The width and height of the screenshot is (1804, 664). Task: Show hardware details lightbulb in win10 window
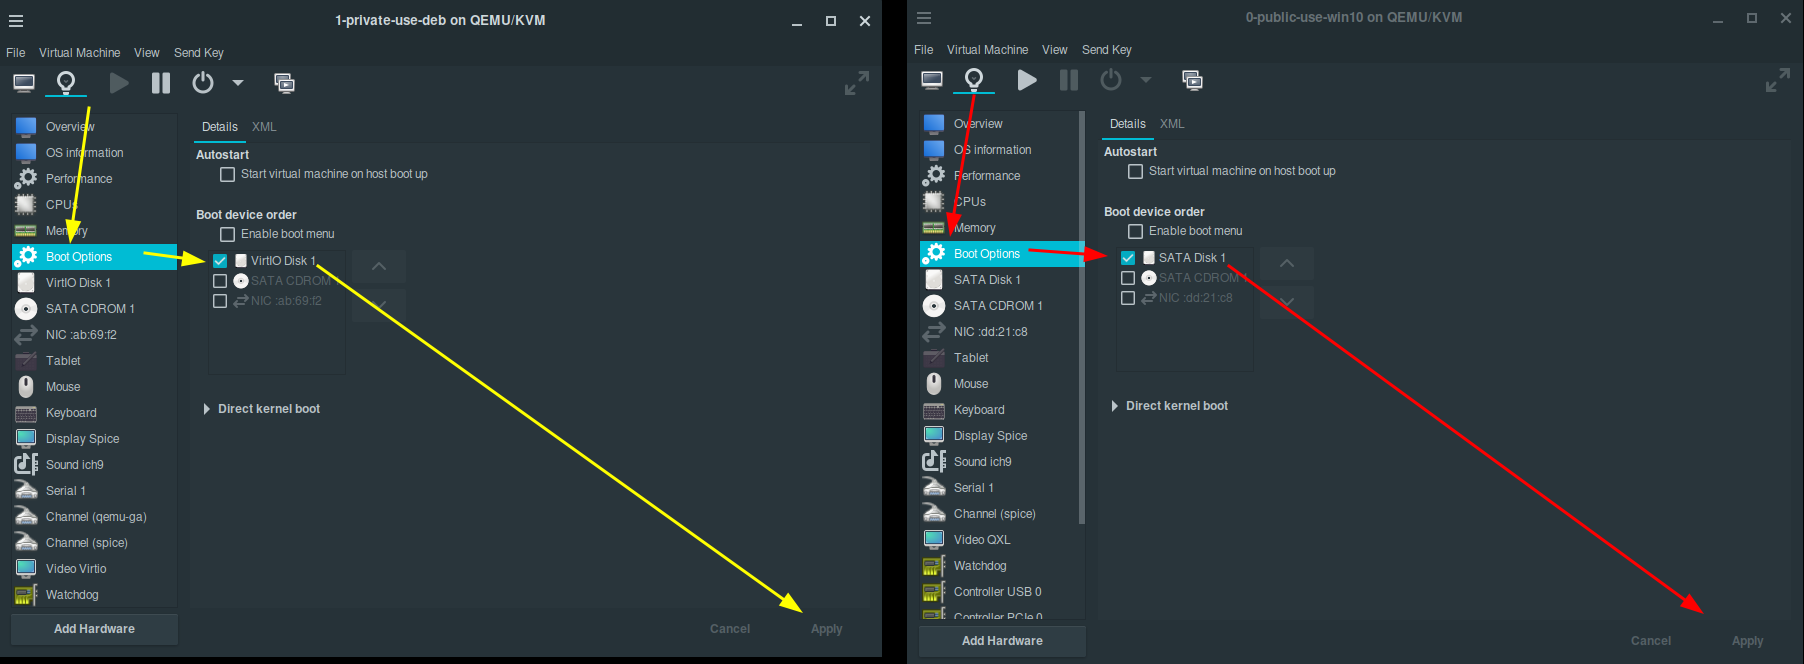974,80
